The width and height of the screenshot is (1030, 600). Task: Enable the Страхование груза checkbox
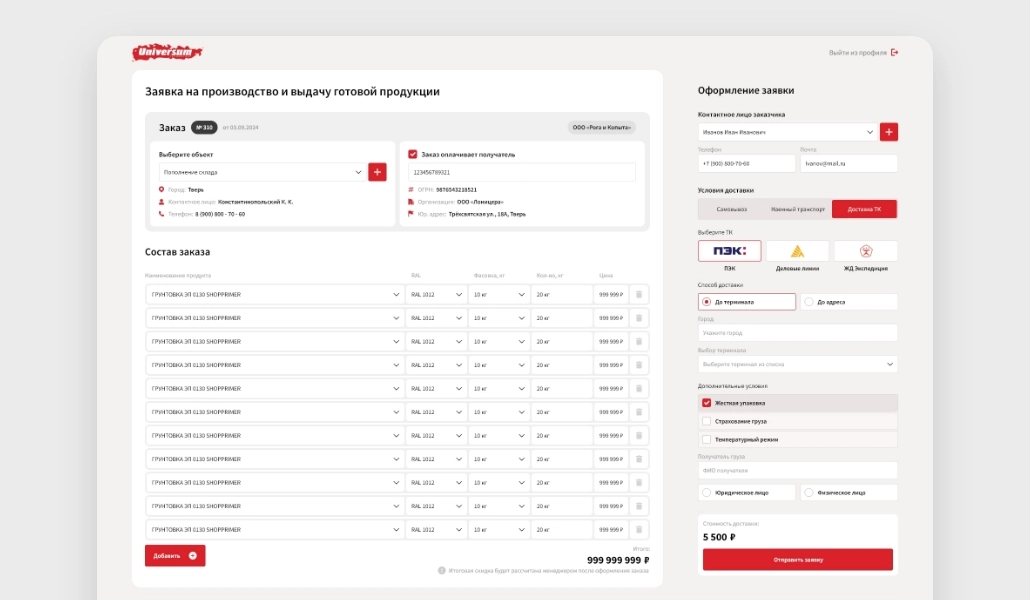click(707, 421)
